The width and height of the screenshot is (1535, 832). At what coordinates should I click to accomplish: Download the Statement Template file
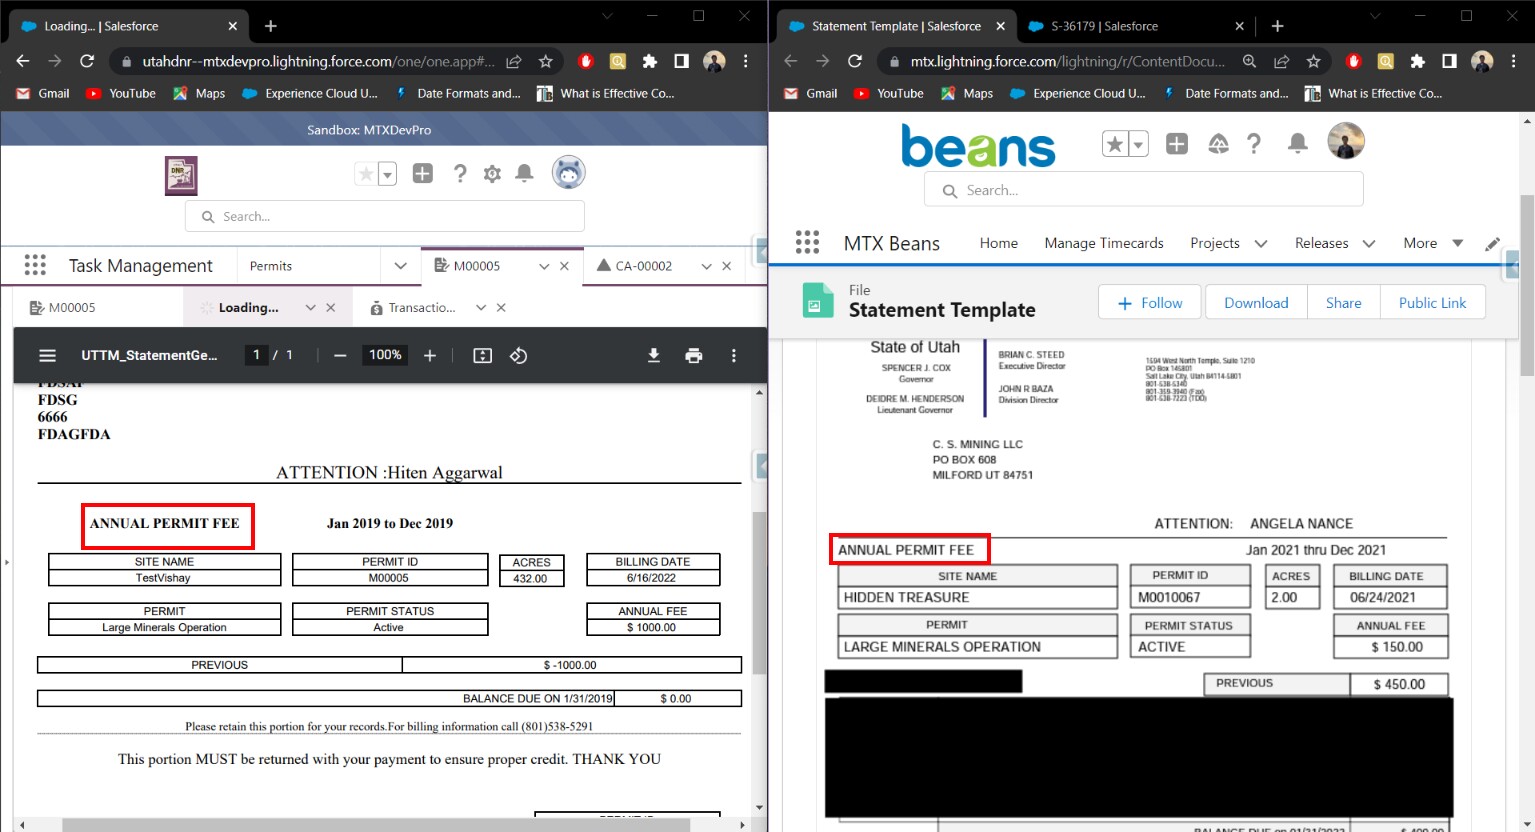tap(1255, 302)
